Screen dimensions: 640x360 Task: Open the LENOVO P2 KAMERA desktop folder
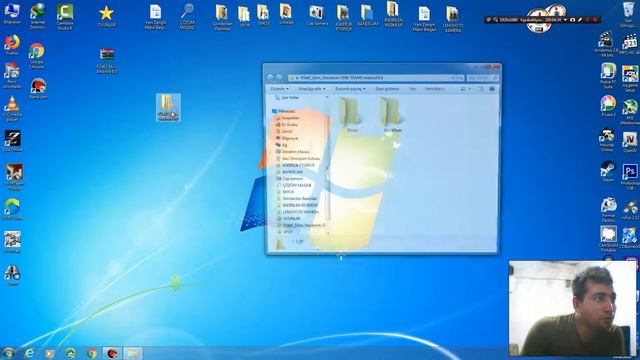[x=452, y=19]
